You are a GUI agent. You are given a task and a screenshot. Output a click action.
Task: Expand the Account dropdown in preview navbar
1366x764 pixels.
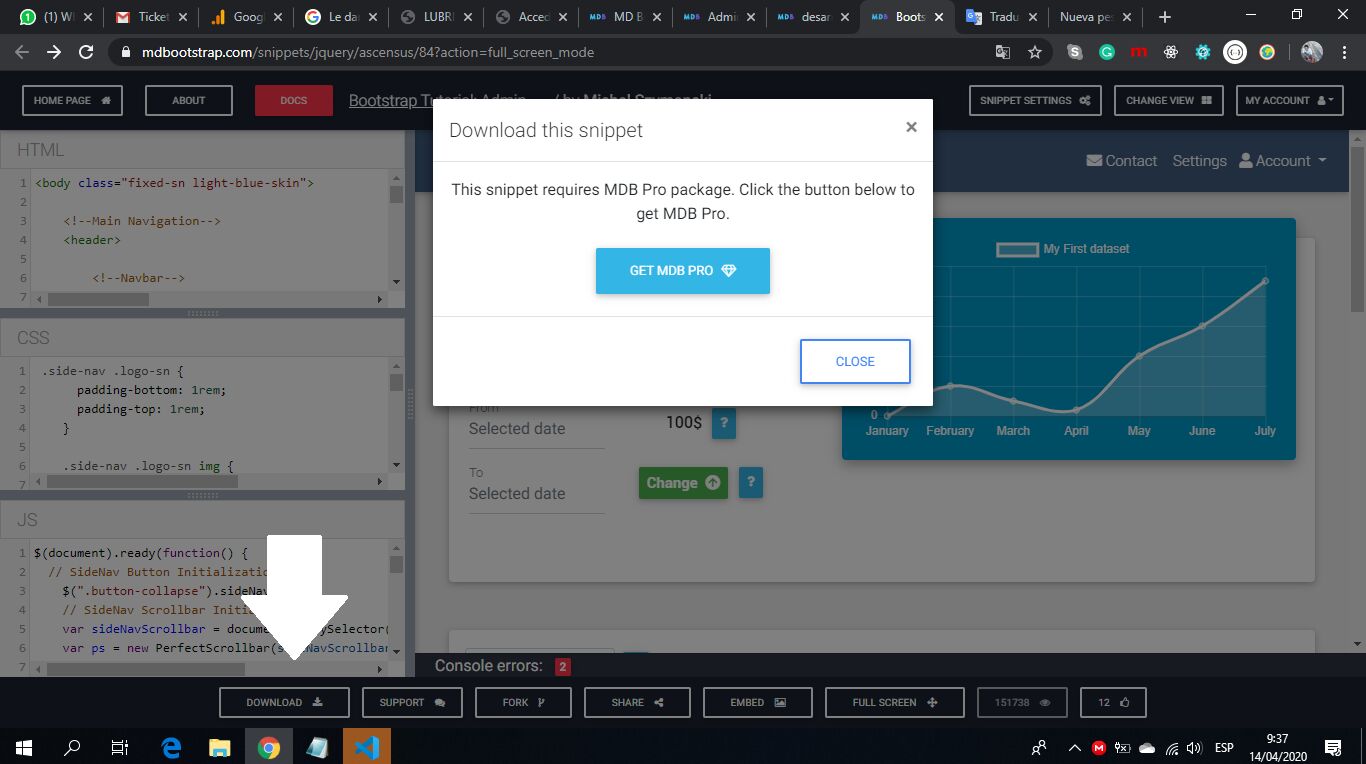pos(1283,161)
